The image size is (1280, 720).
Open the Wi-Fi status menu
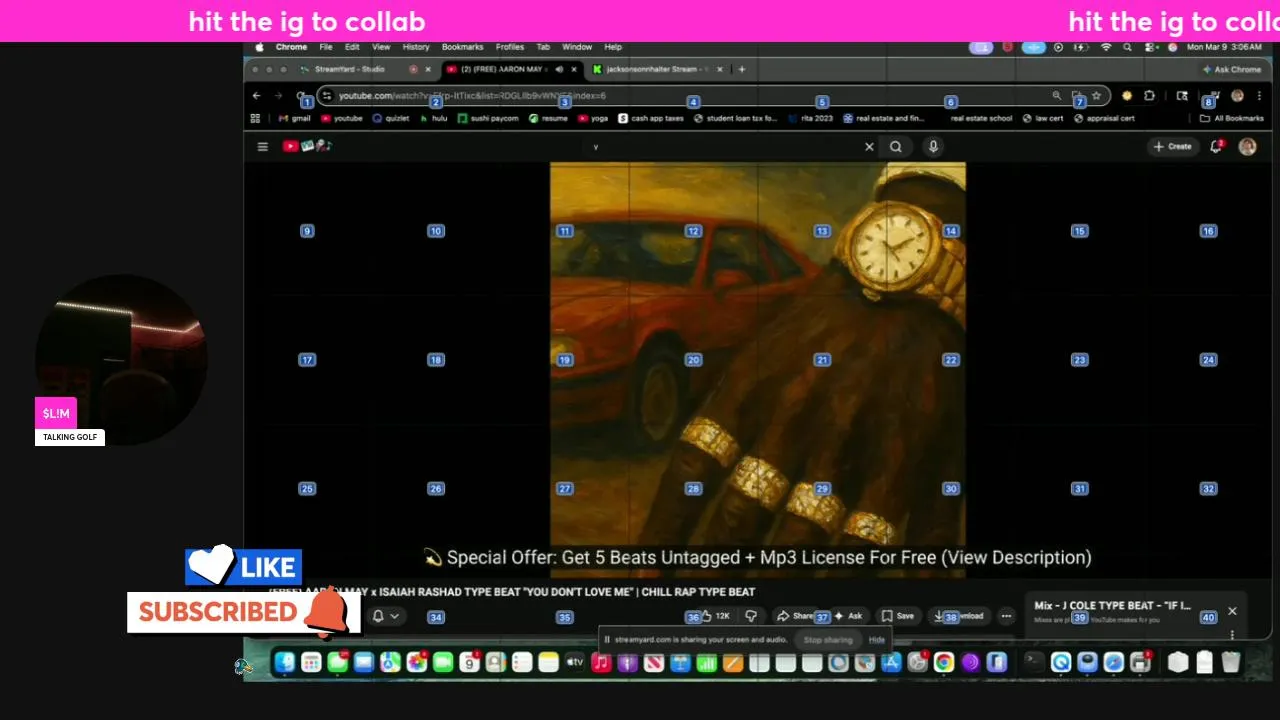coord(1106,47)
